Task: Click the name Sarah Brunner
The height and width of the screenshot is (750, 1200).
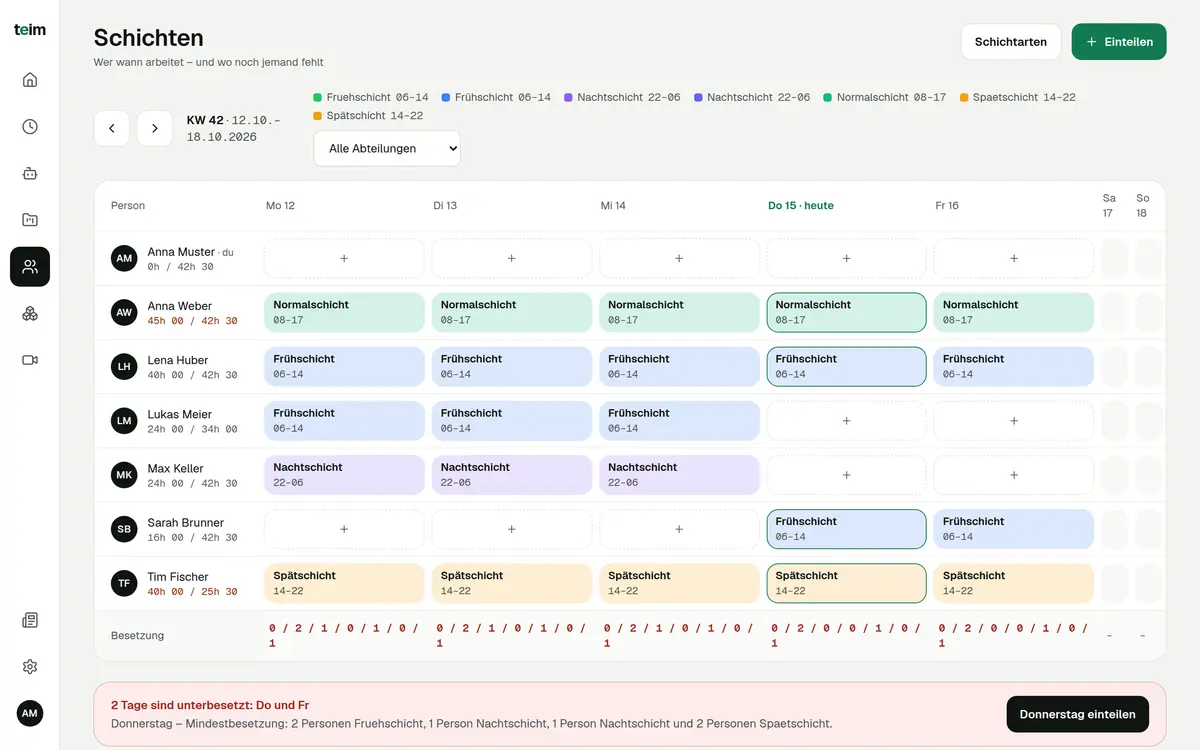Action: pyautogui.click(x=186, y=523)
